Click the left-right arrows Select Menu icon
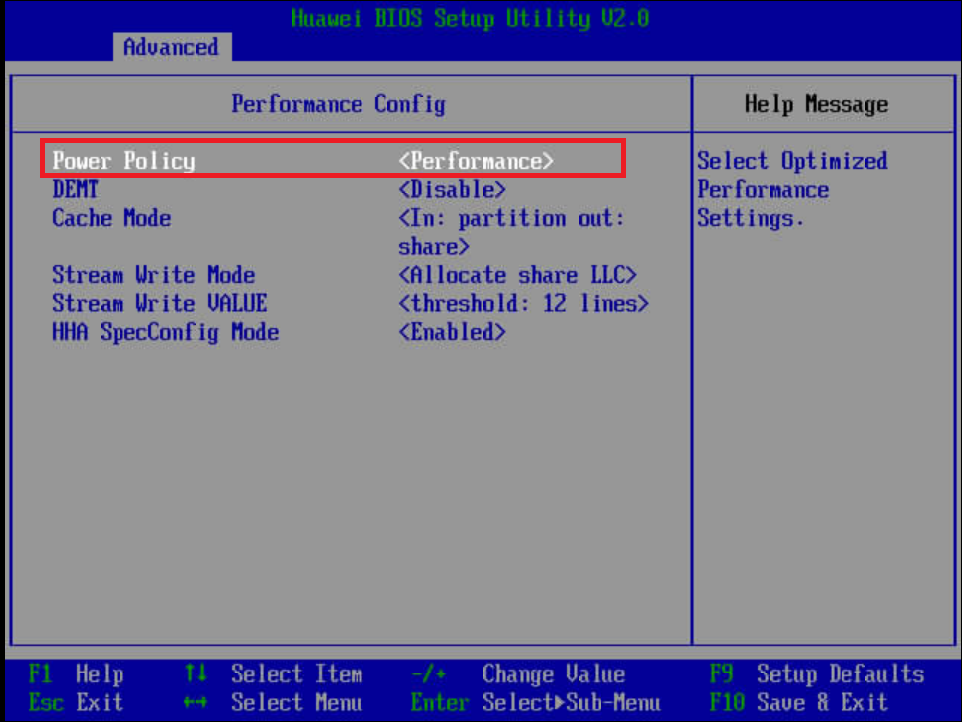Image resolution: width=962 pixels, height=722 pixels. point(195,703)
